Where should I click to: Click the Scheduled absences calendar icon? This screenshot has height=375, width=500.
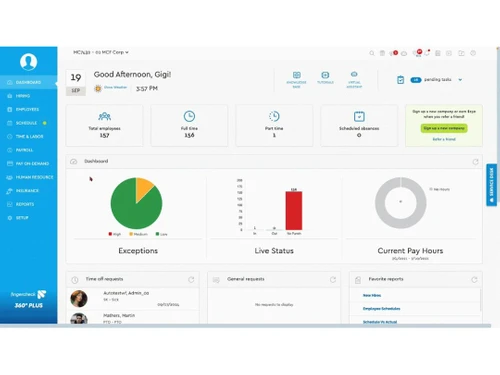click(x=359, y=116)
